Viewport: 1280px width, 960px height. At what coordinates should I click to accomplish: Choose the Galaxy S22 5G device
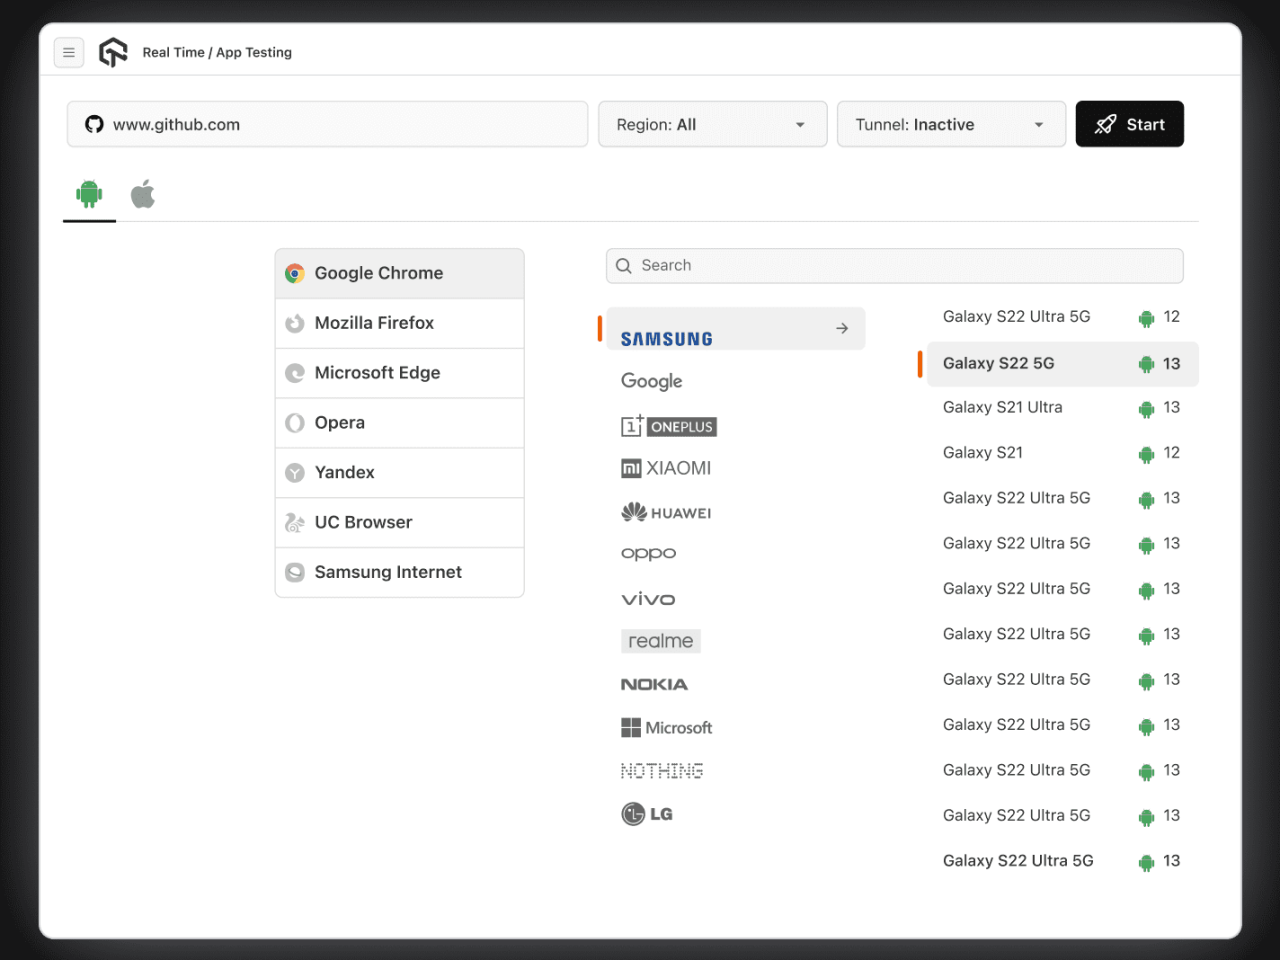pos(1062,364)
